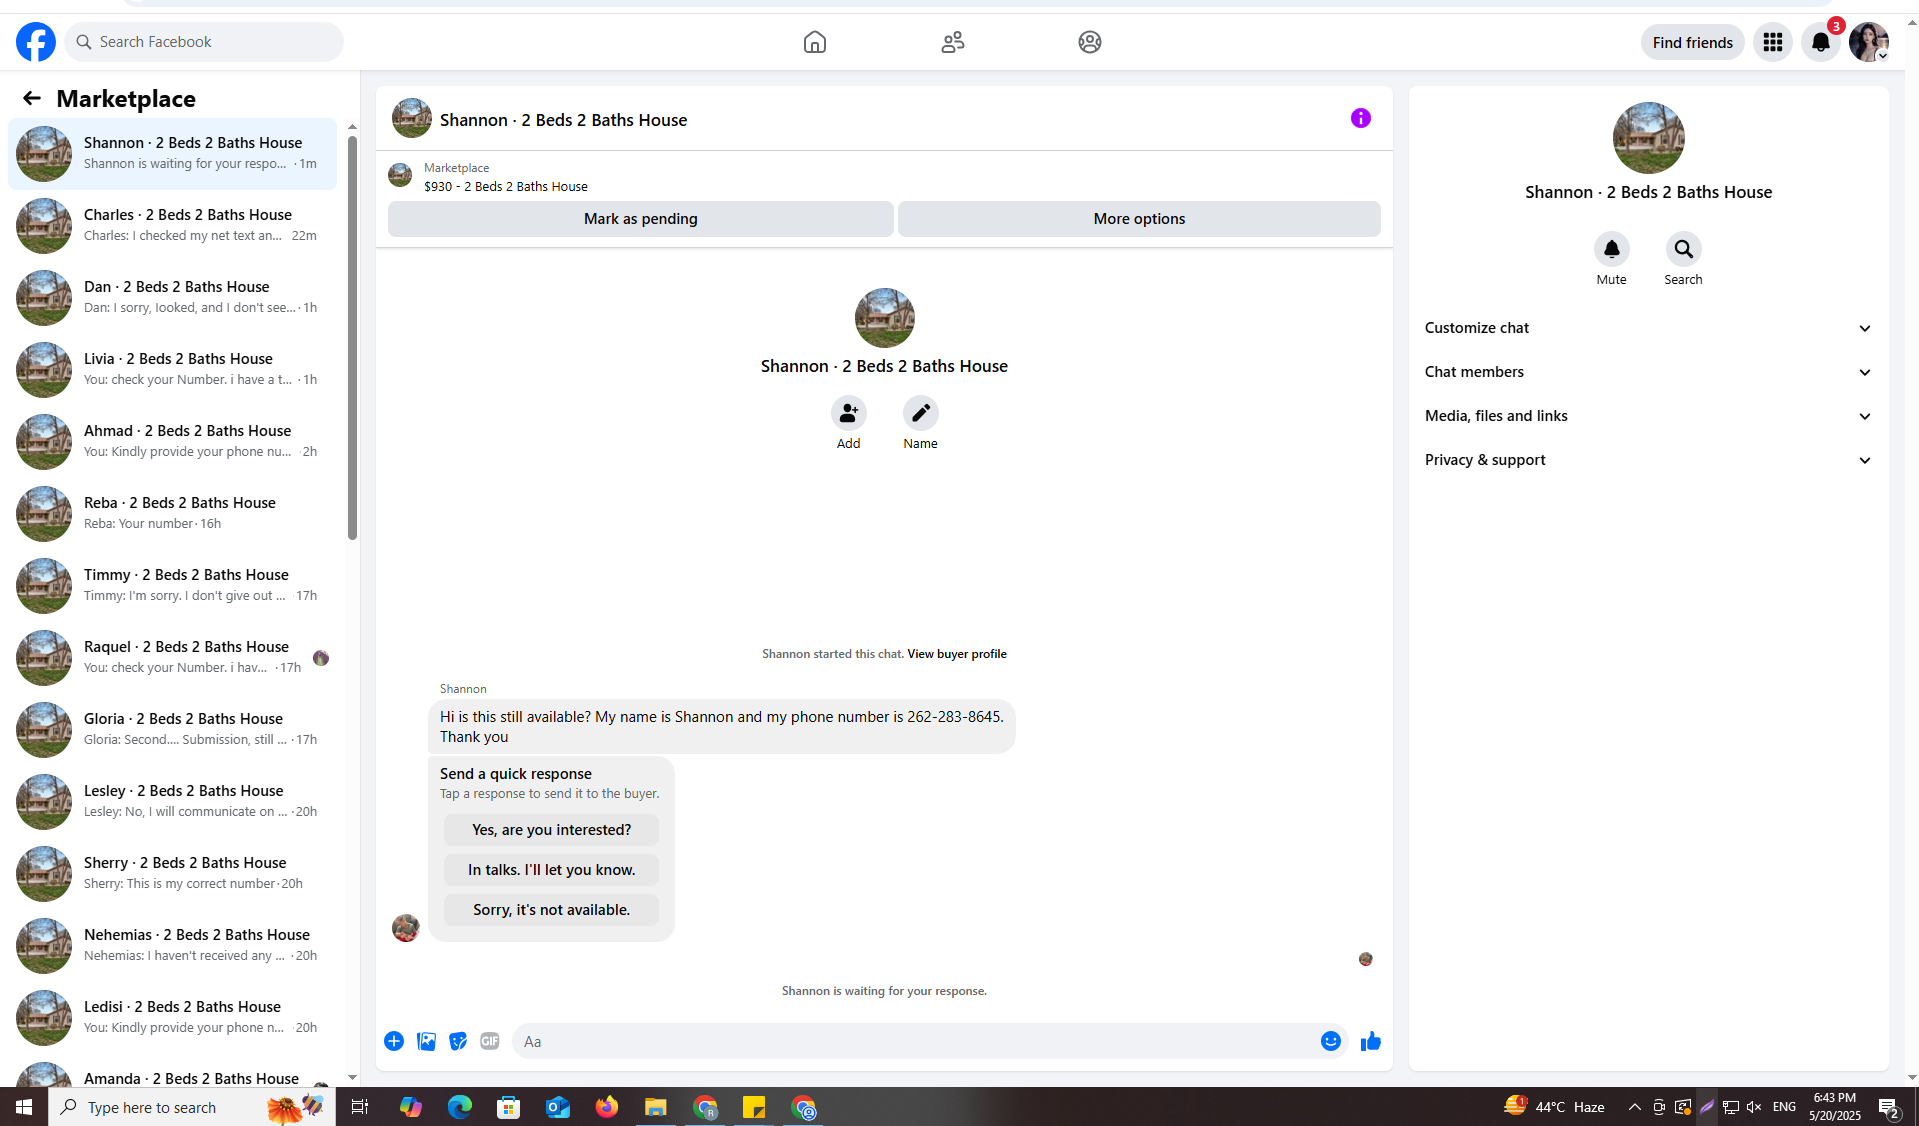Screen dimensions: 1919x1126
Task: Send quick reply Sorry, it's not available.
Action: pos(551,910)
